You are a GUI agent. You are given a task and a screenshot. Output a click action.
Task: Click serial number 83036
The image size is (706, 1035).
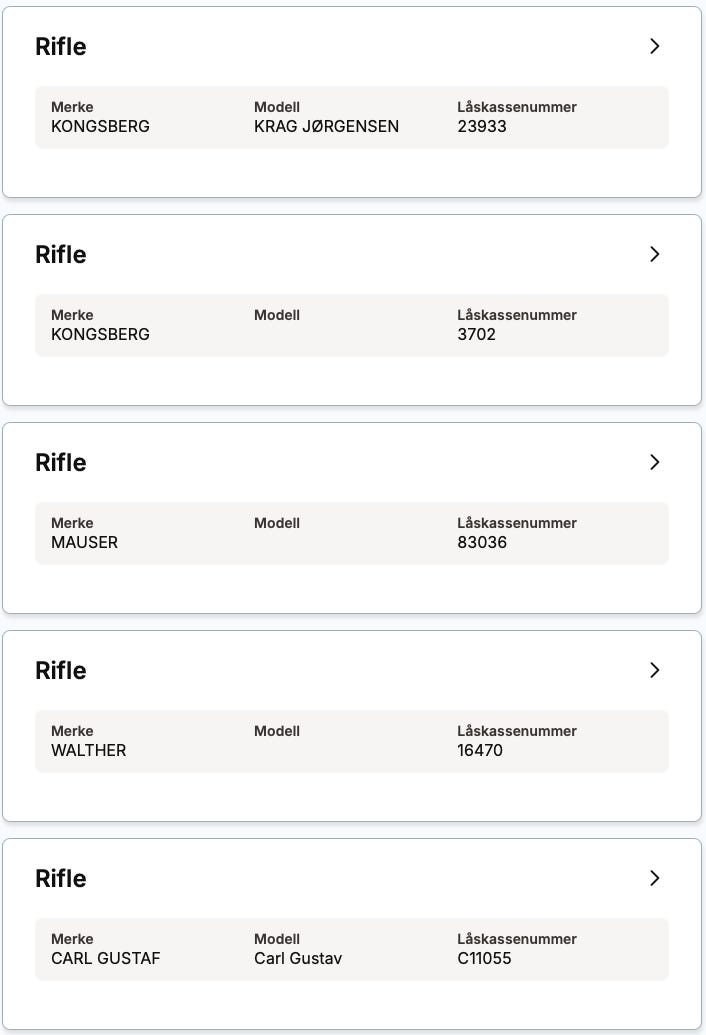point(482,543)
